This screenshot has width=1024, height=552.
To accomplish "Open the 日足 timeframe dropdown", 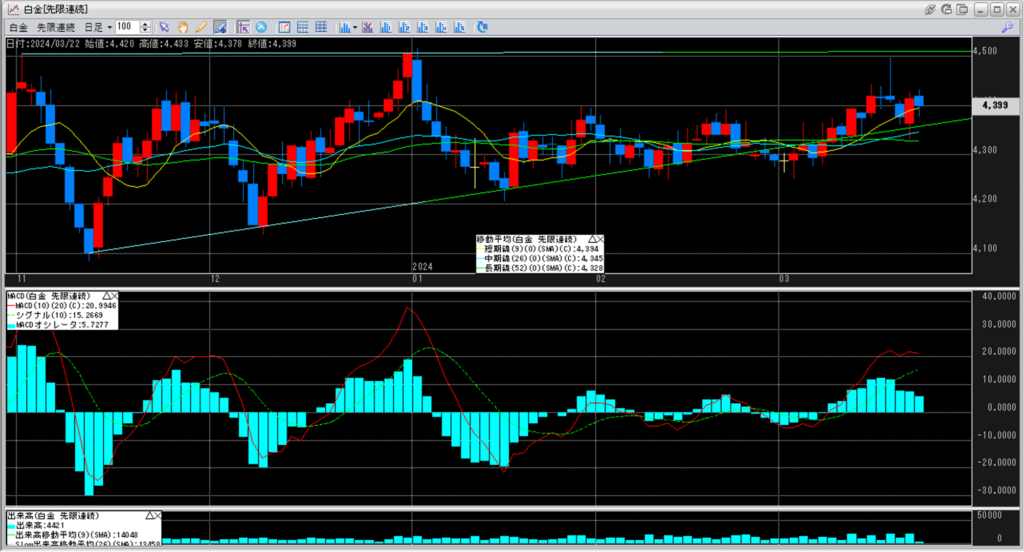I will [x=98, y=26].
